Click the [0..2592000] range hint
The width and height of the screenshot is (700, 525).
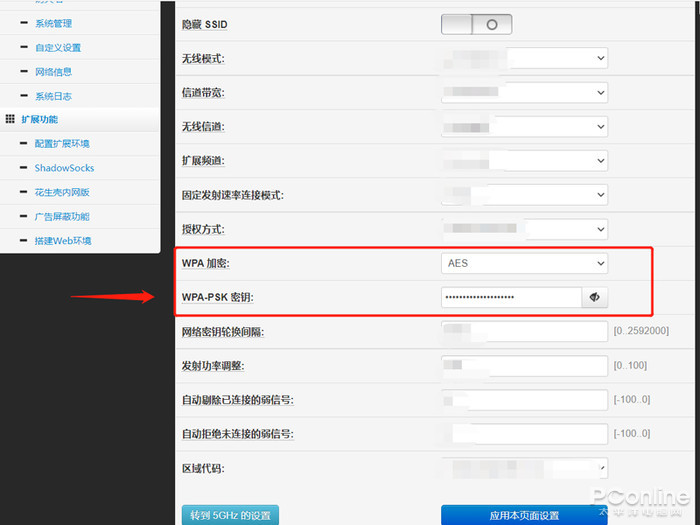[x=641, y=331]
